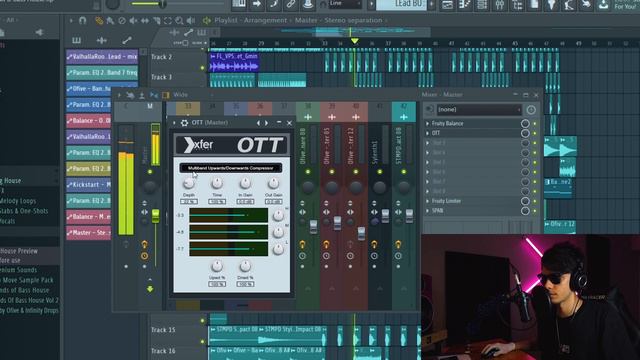Open the mixer window menu arrow beside Wide

tap(119, 95)
